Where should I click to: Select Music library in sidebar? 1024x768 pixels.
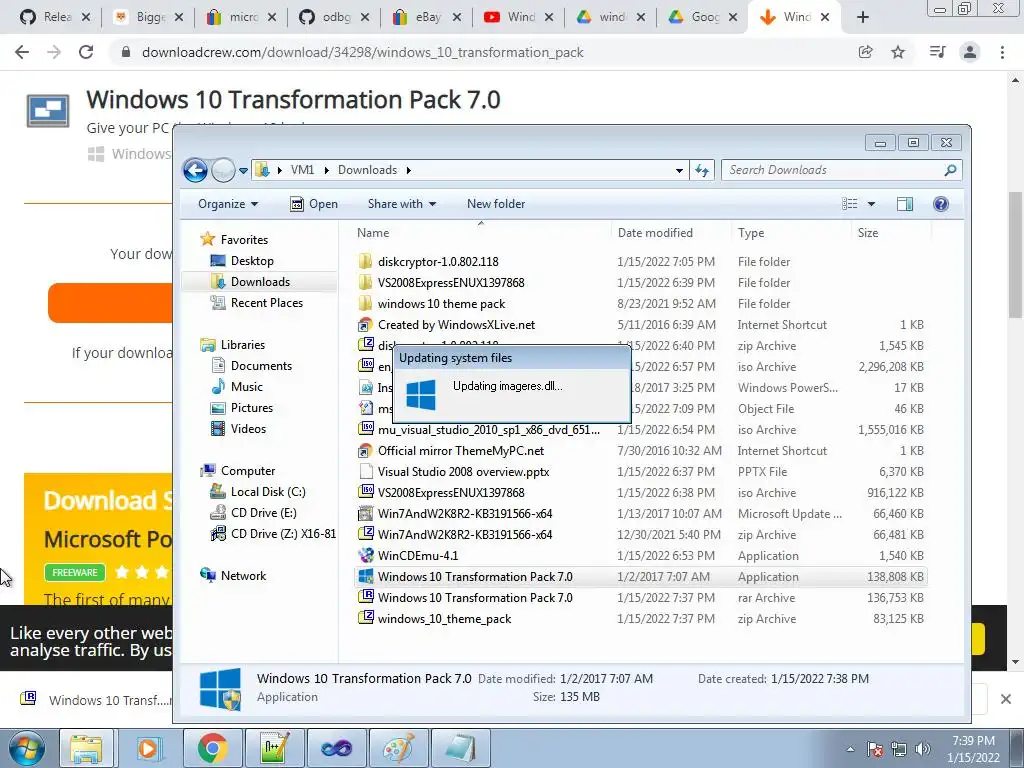click(x=246, y=387)
